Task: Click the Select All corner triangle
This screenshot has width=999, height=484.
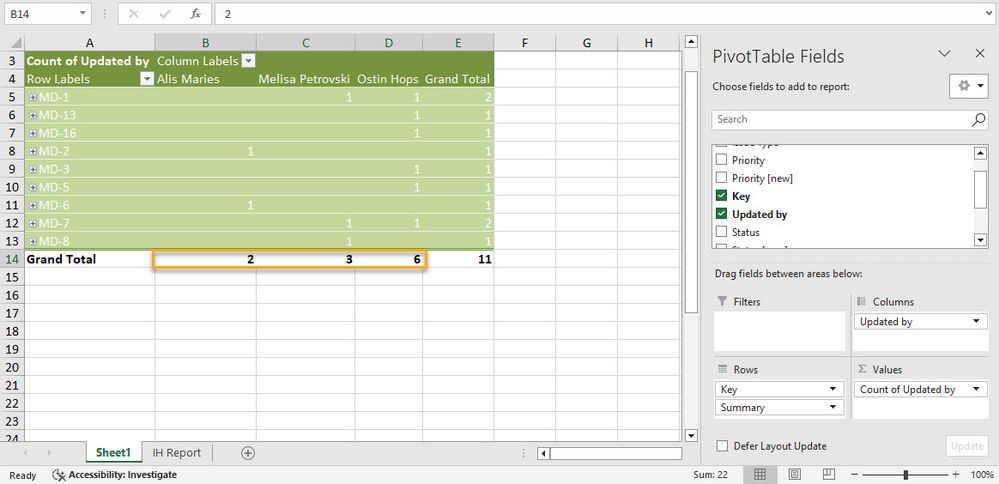Action: [x=15, y=43]
